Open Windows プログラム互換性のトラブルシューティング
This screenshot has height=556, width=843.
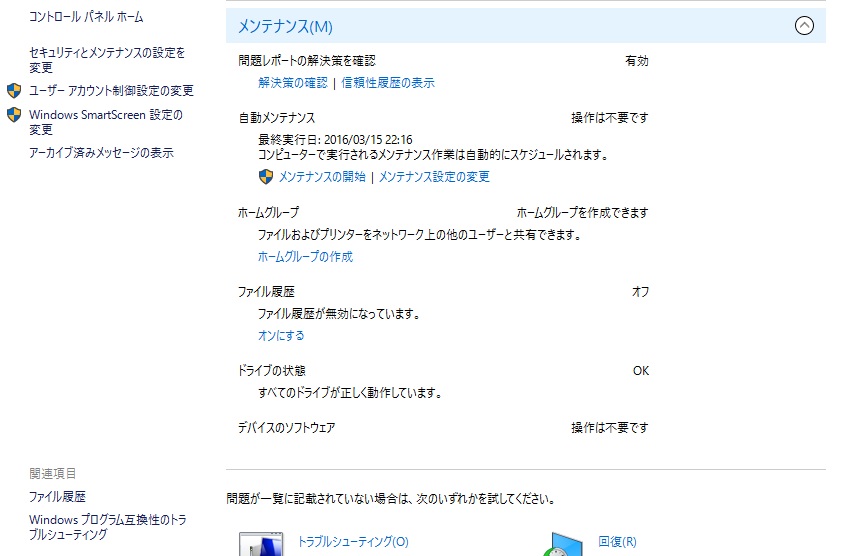[x=108, y=527]
